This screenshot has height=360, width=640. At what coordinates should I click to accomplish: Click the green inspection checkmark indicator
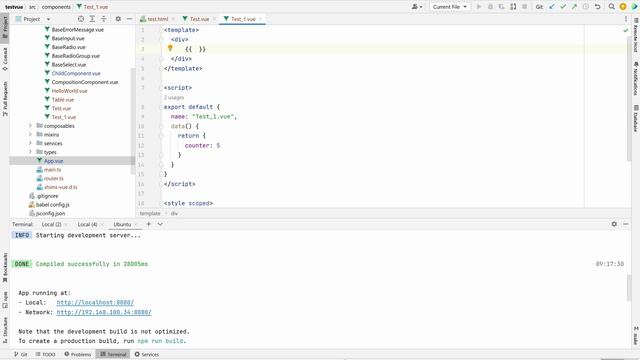point(626,30)
